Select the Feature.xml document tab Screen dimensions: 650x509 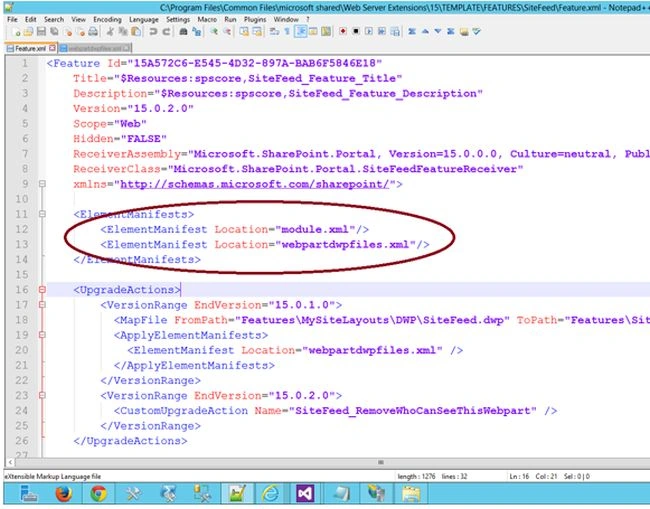[x=30, y=48]
